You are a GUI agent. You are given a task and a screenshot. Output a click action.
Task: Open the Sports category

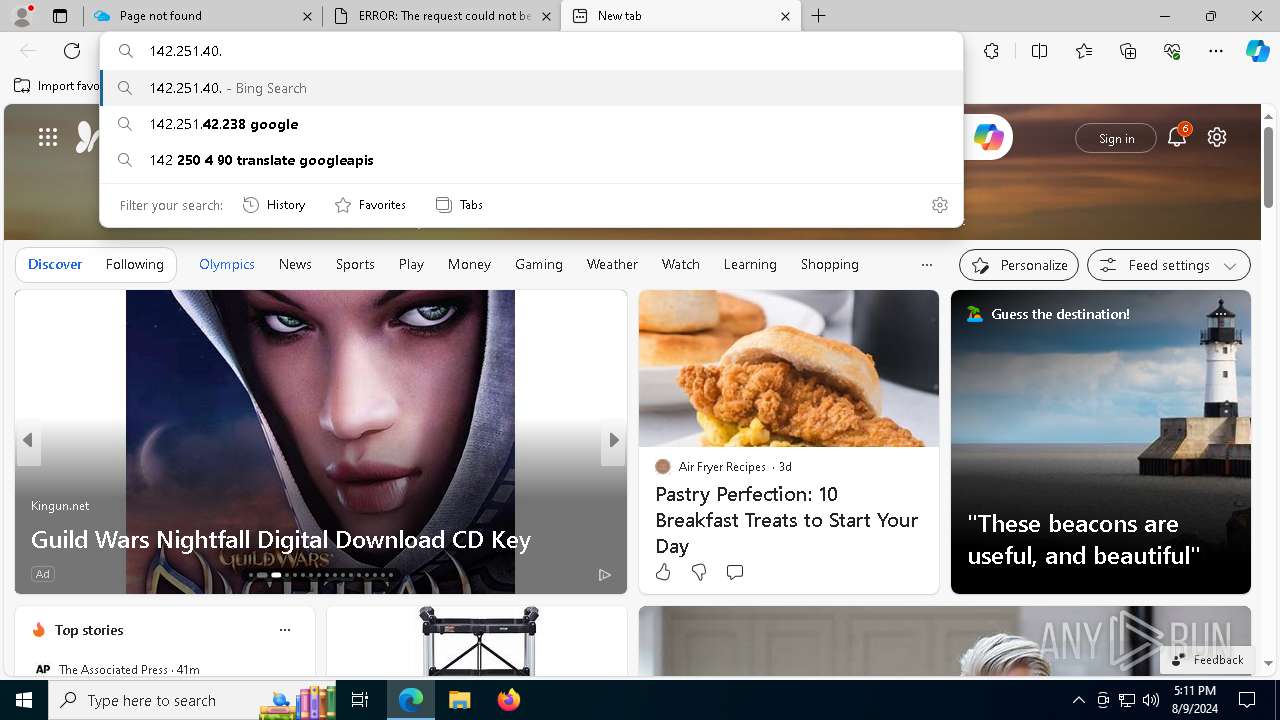(x=355, y=264)
